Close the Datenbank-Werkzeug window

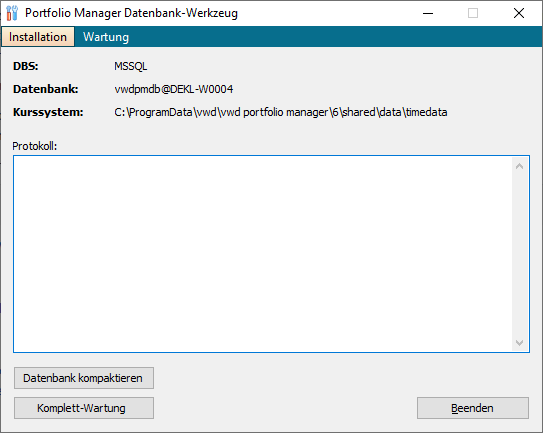click(x=519, y=13)
